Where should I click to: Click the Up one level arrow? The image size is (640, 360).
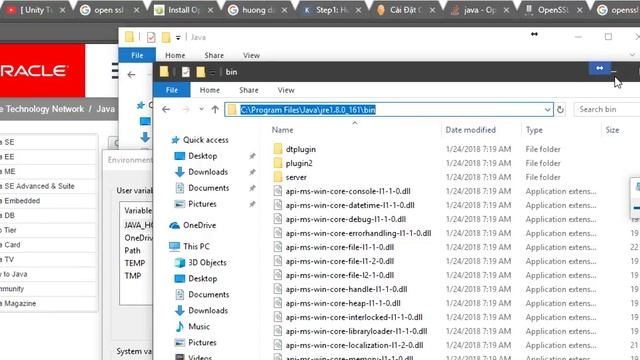(x=215, y=109)
